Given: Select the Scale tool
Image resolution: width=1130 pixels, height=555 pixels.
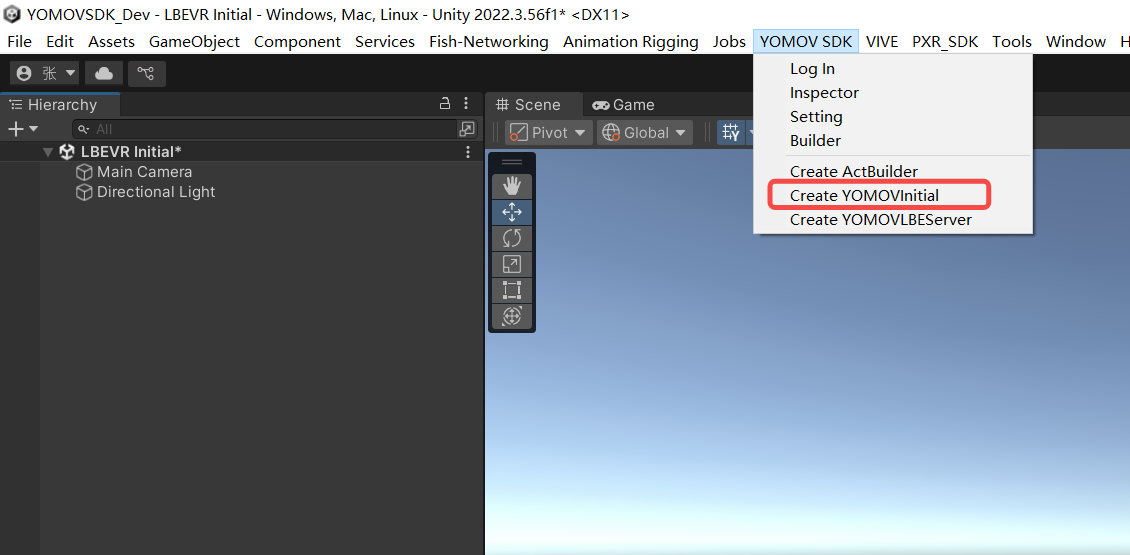Looking at the screenshot, I should [512, 264].
